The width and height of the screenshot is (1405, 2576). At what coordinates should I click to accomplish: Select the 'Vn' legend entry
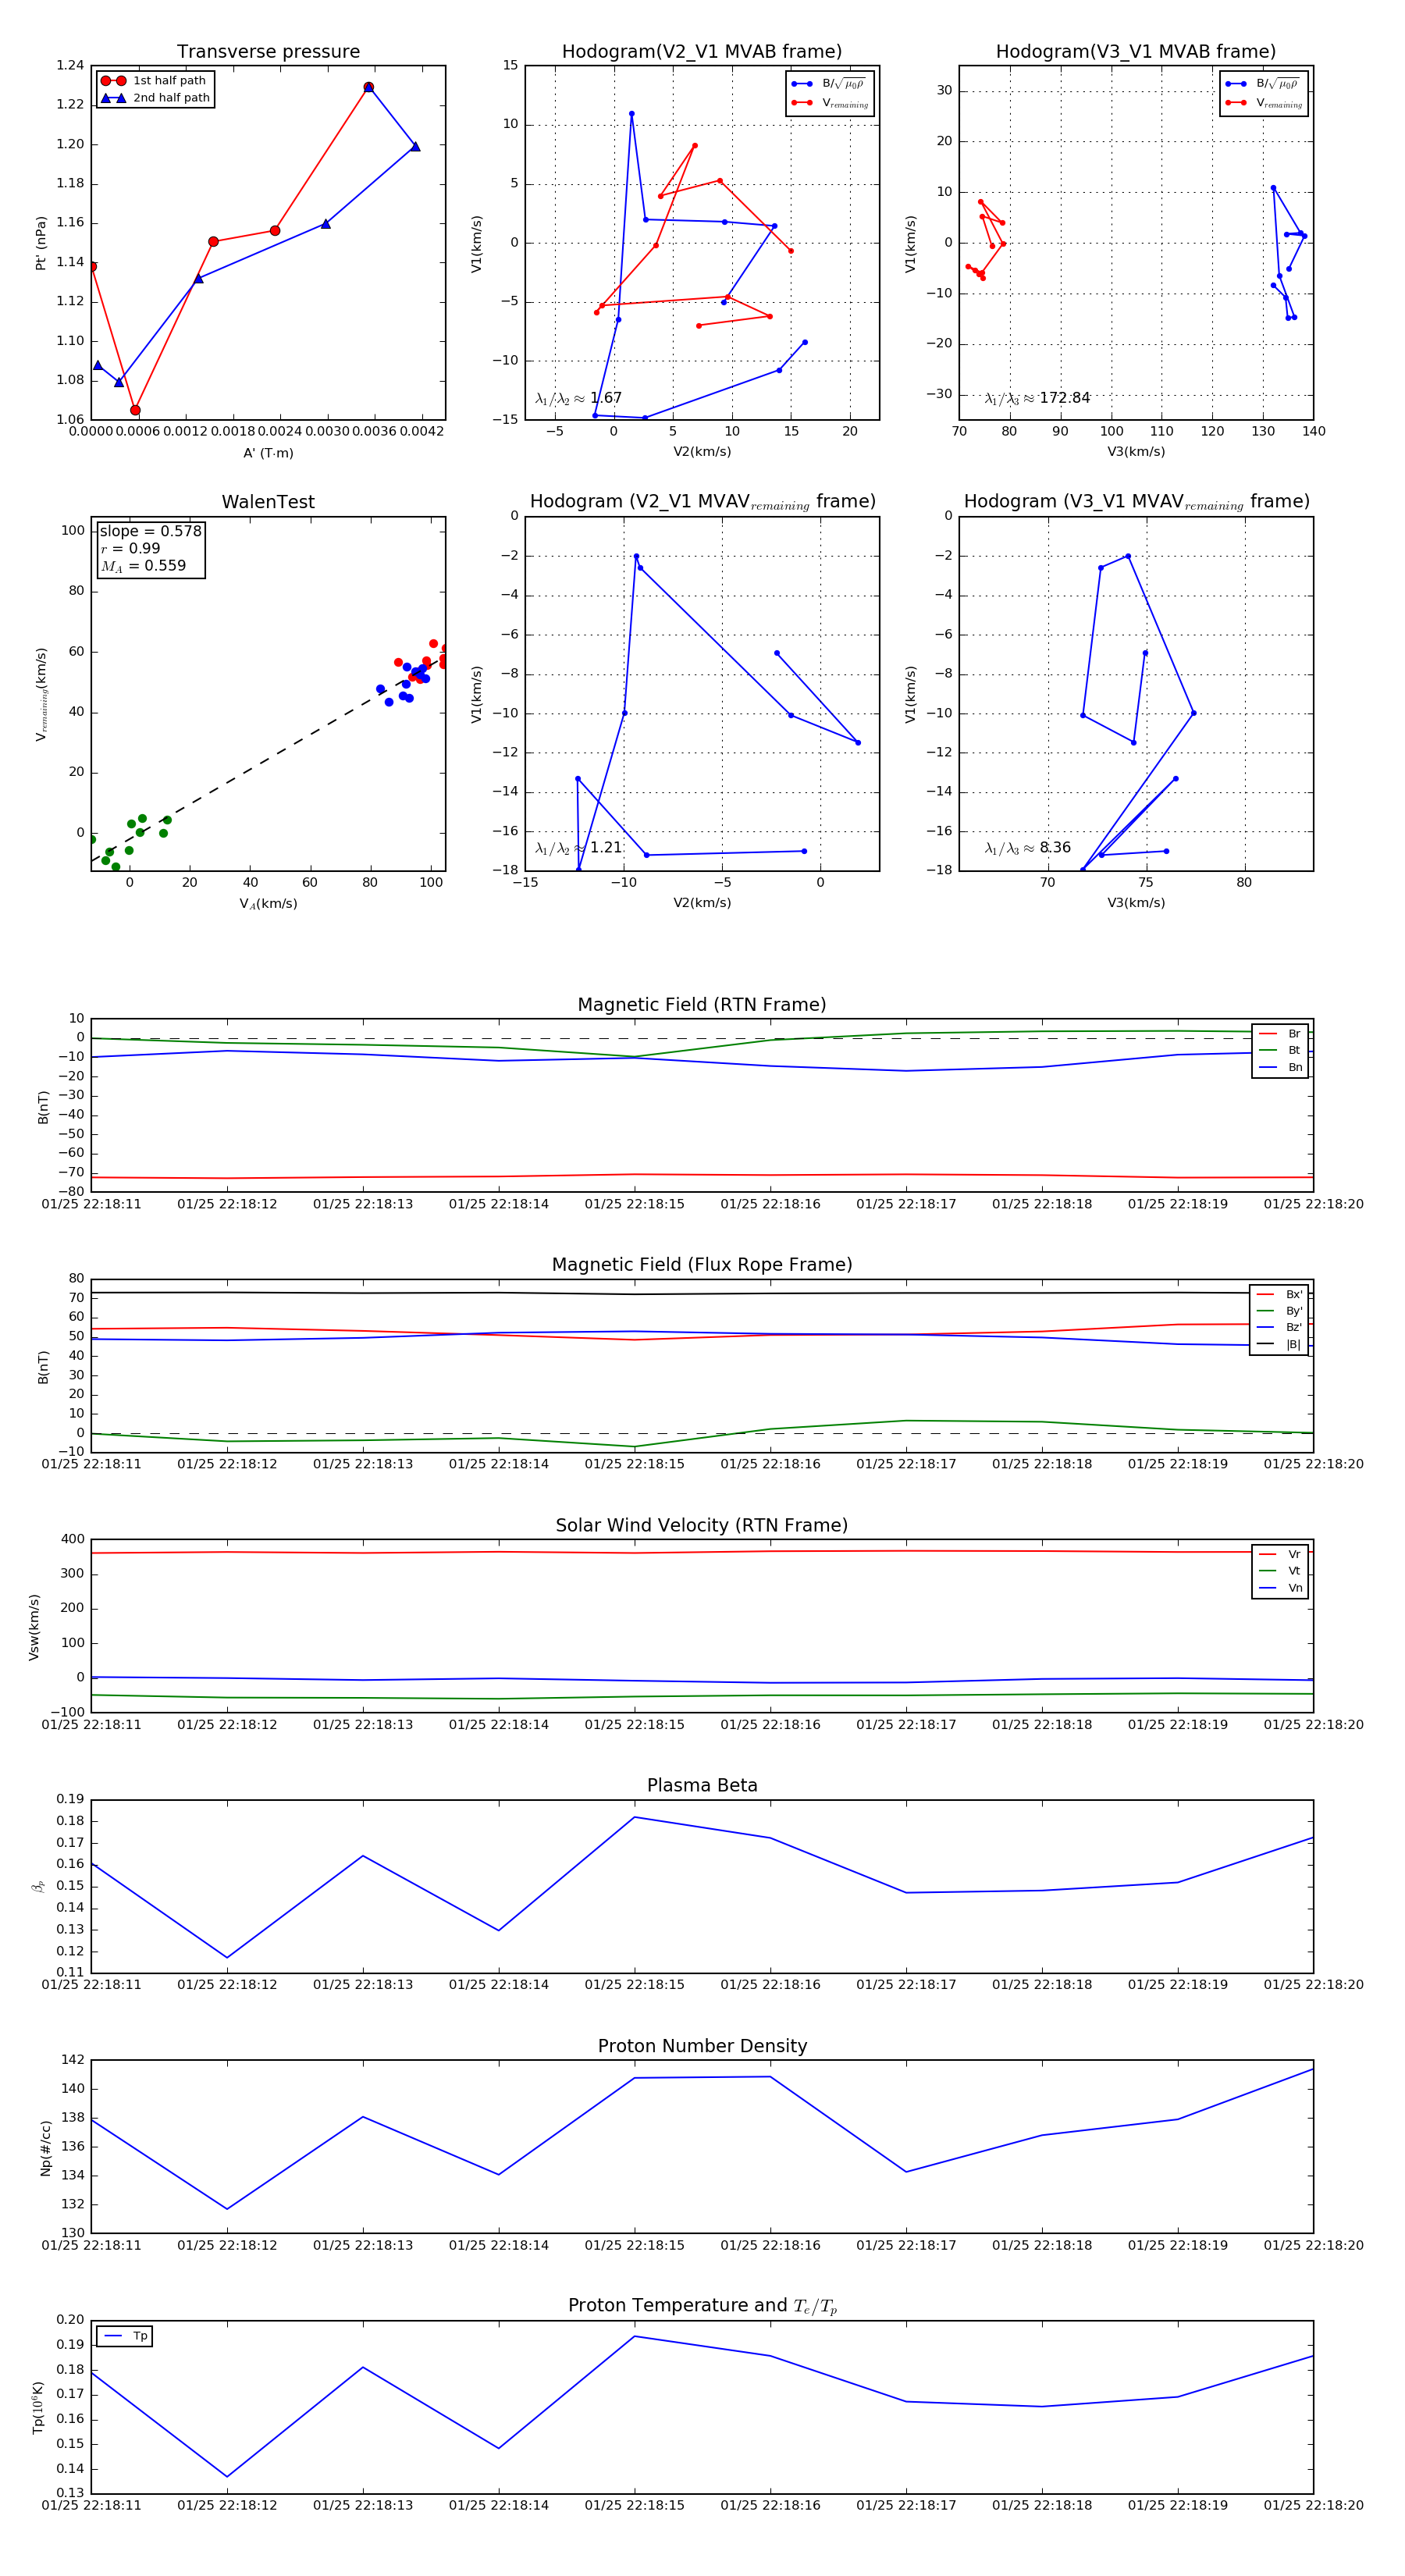(1280, 1588)
